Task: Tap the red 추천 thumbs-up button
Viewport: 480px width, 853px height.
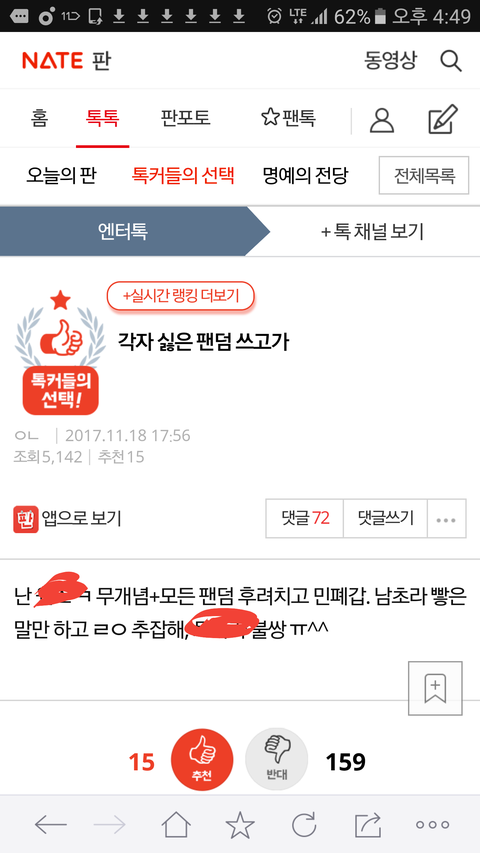Action: point(202,759)
